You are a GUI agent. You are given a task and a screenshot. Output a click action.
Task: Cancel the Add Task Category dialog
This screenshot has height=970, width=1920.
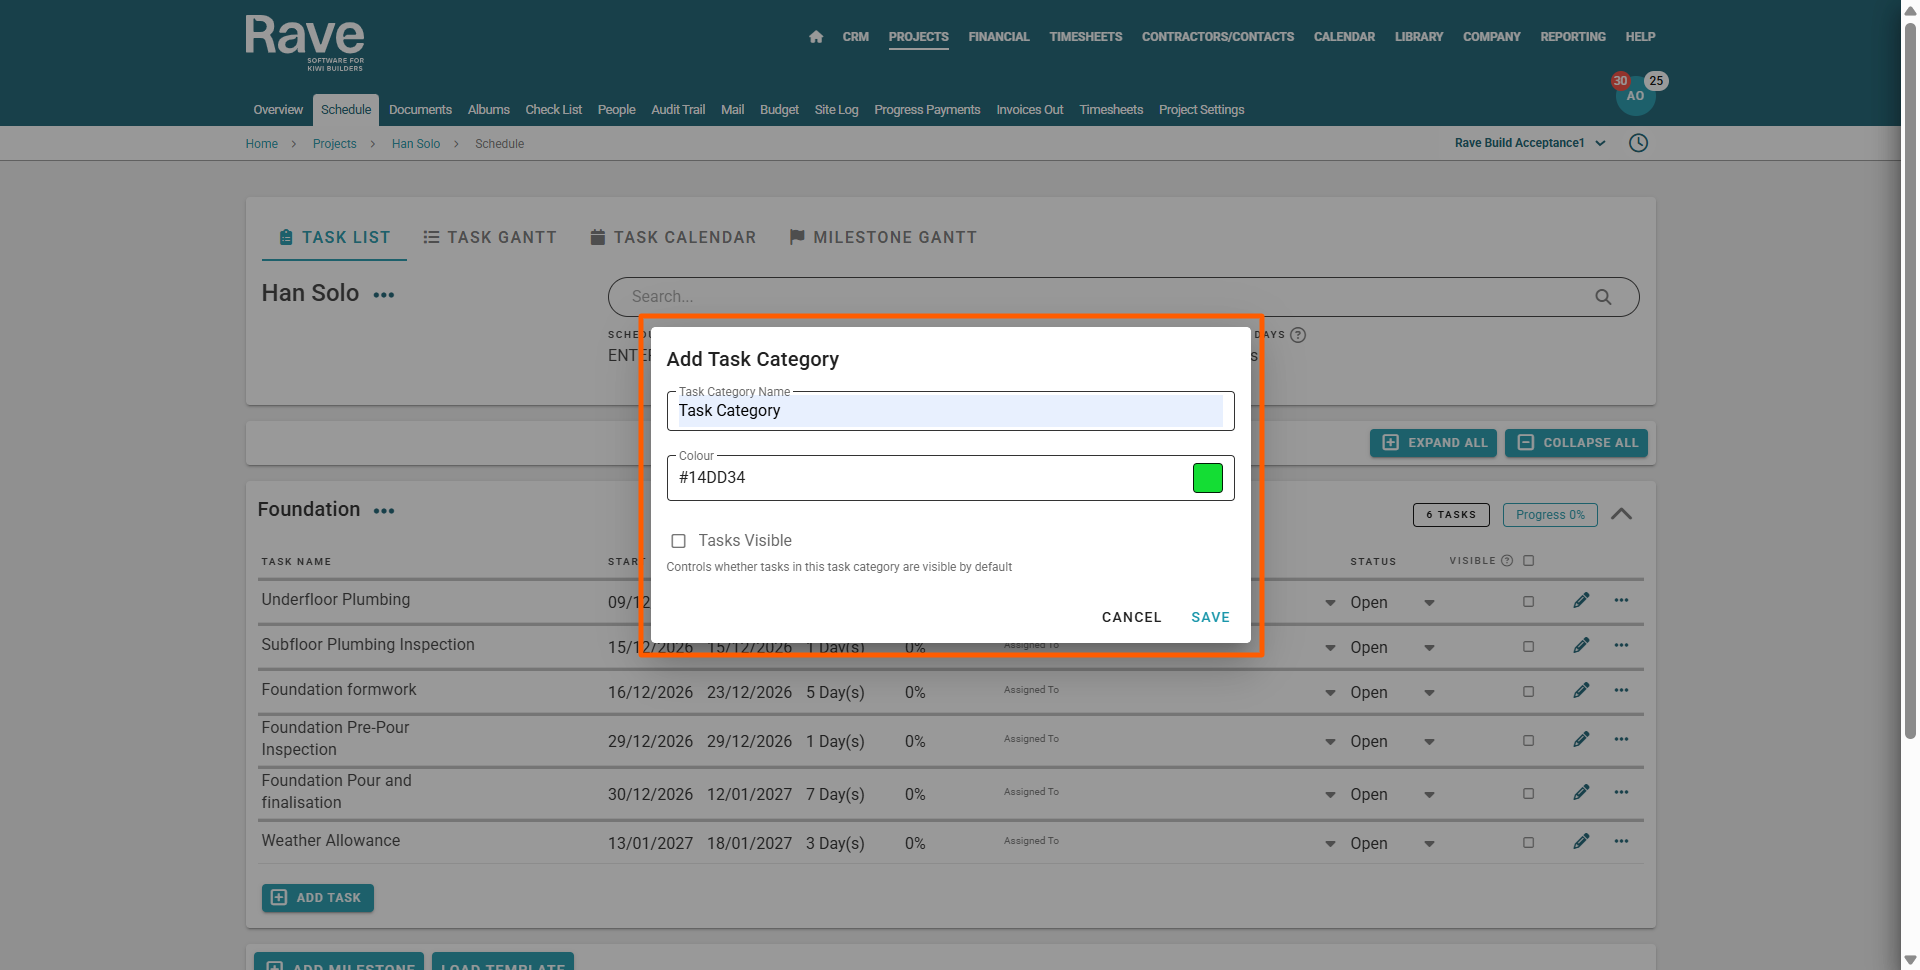point(1131,617)
